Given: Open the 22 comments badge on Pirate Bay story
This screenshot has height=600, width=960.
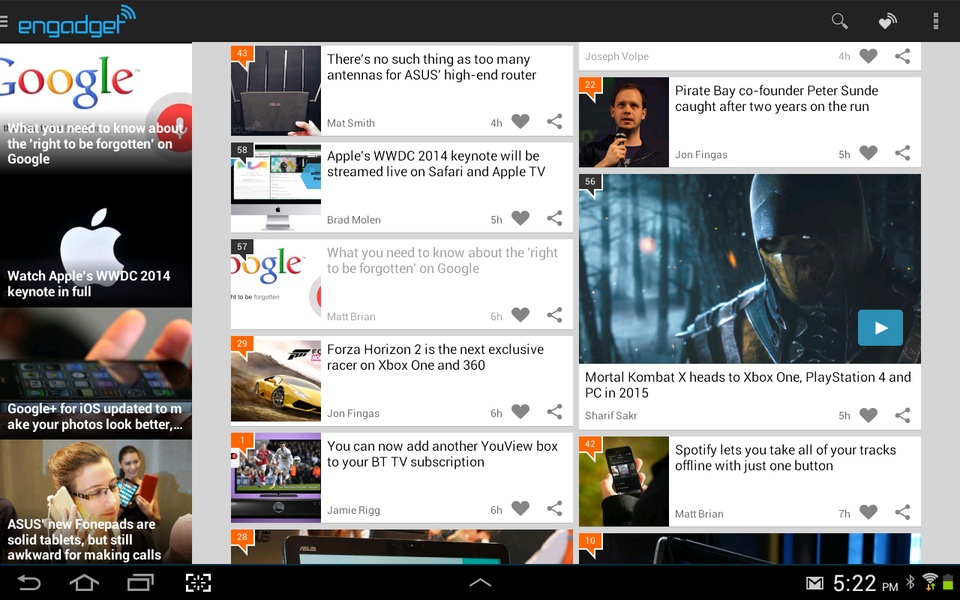Looking at the screenshot, I should tap(590, 87).
